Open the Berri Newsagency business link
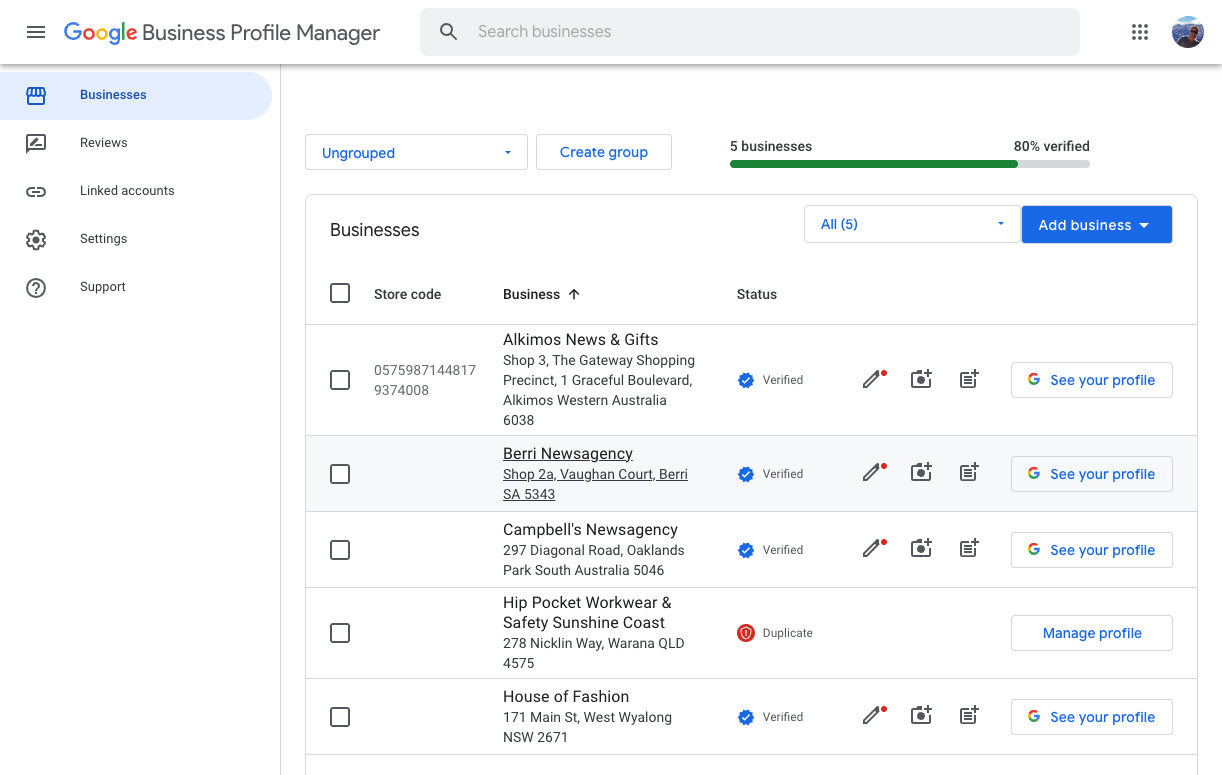Viewport: 1222px width, 775px height. pyautogui.click(x=568, y=454)
